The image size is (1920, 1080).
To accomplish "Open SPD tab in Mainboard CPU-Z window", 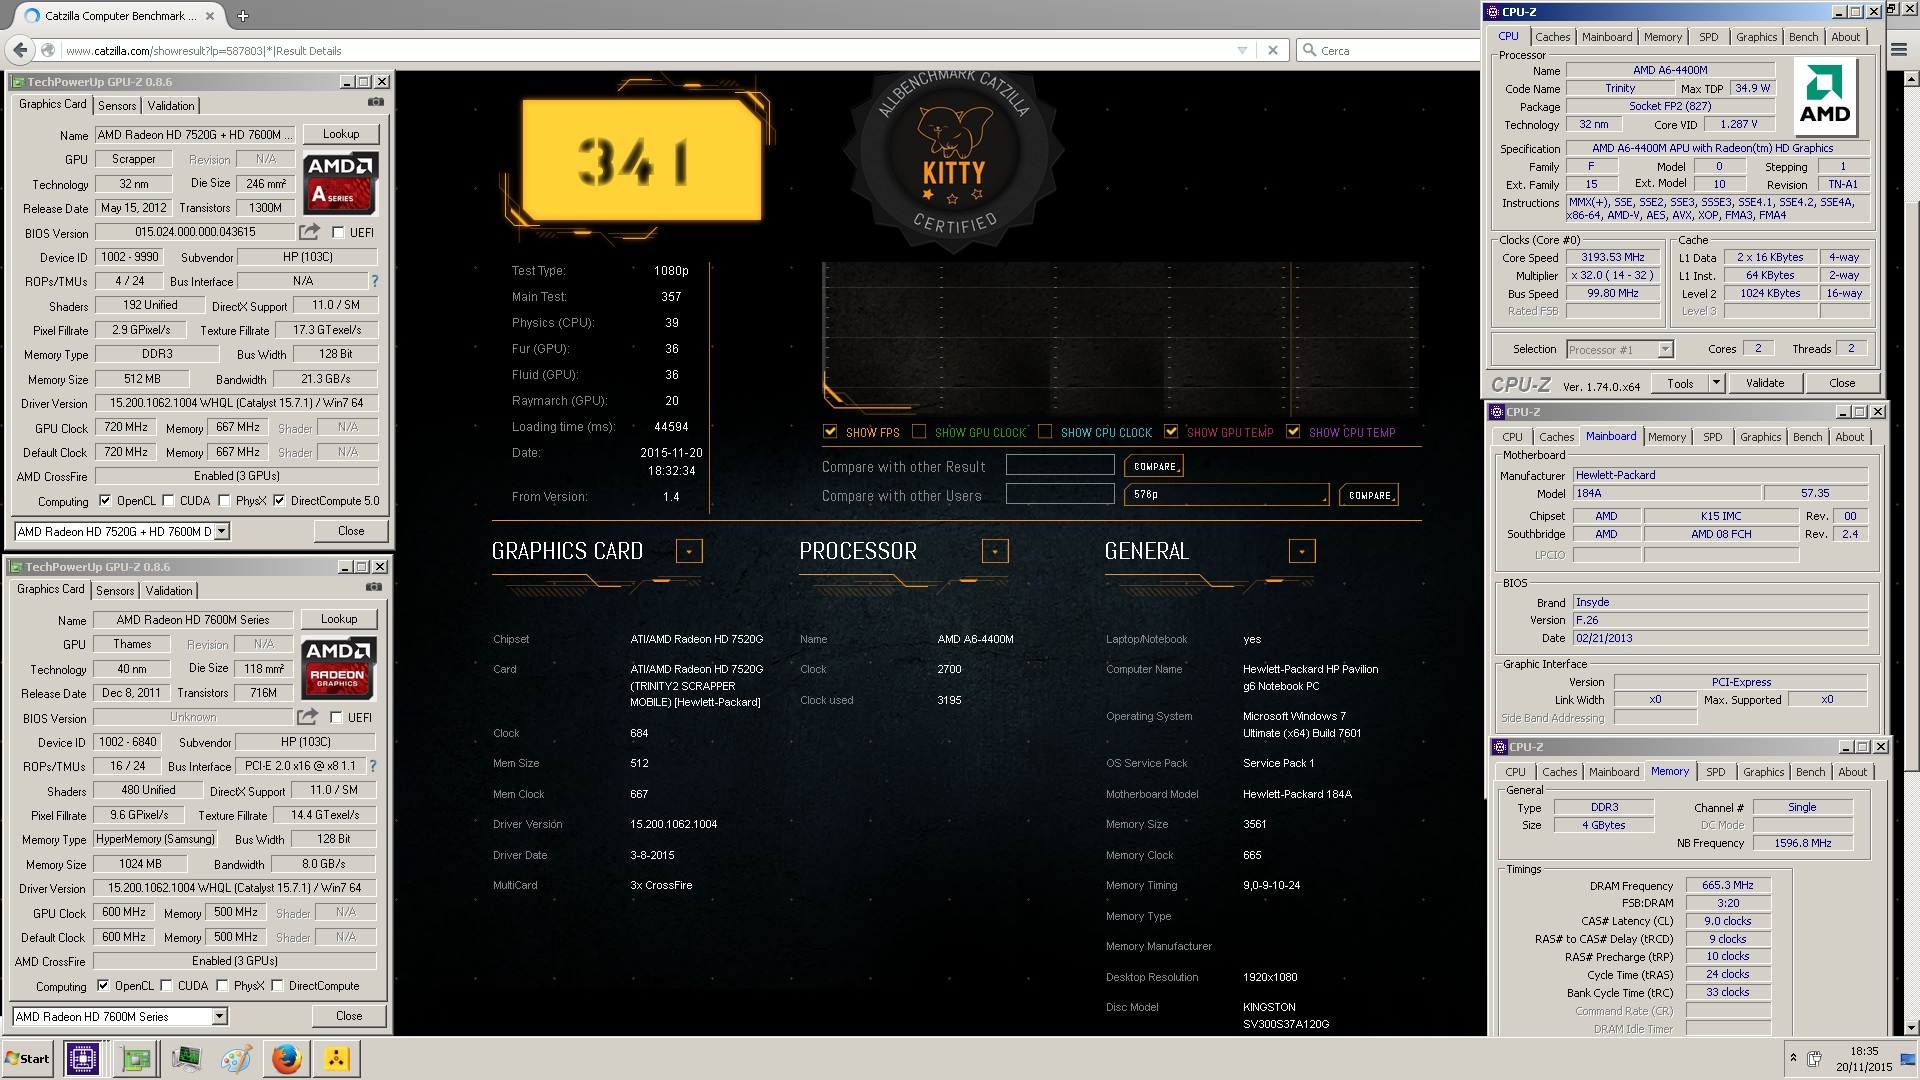I will pos(1712,437).
